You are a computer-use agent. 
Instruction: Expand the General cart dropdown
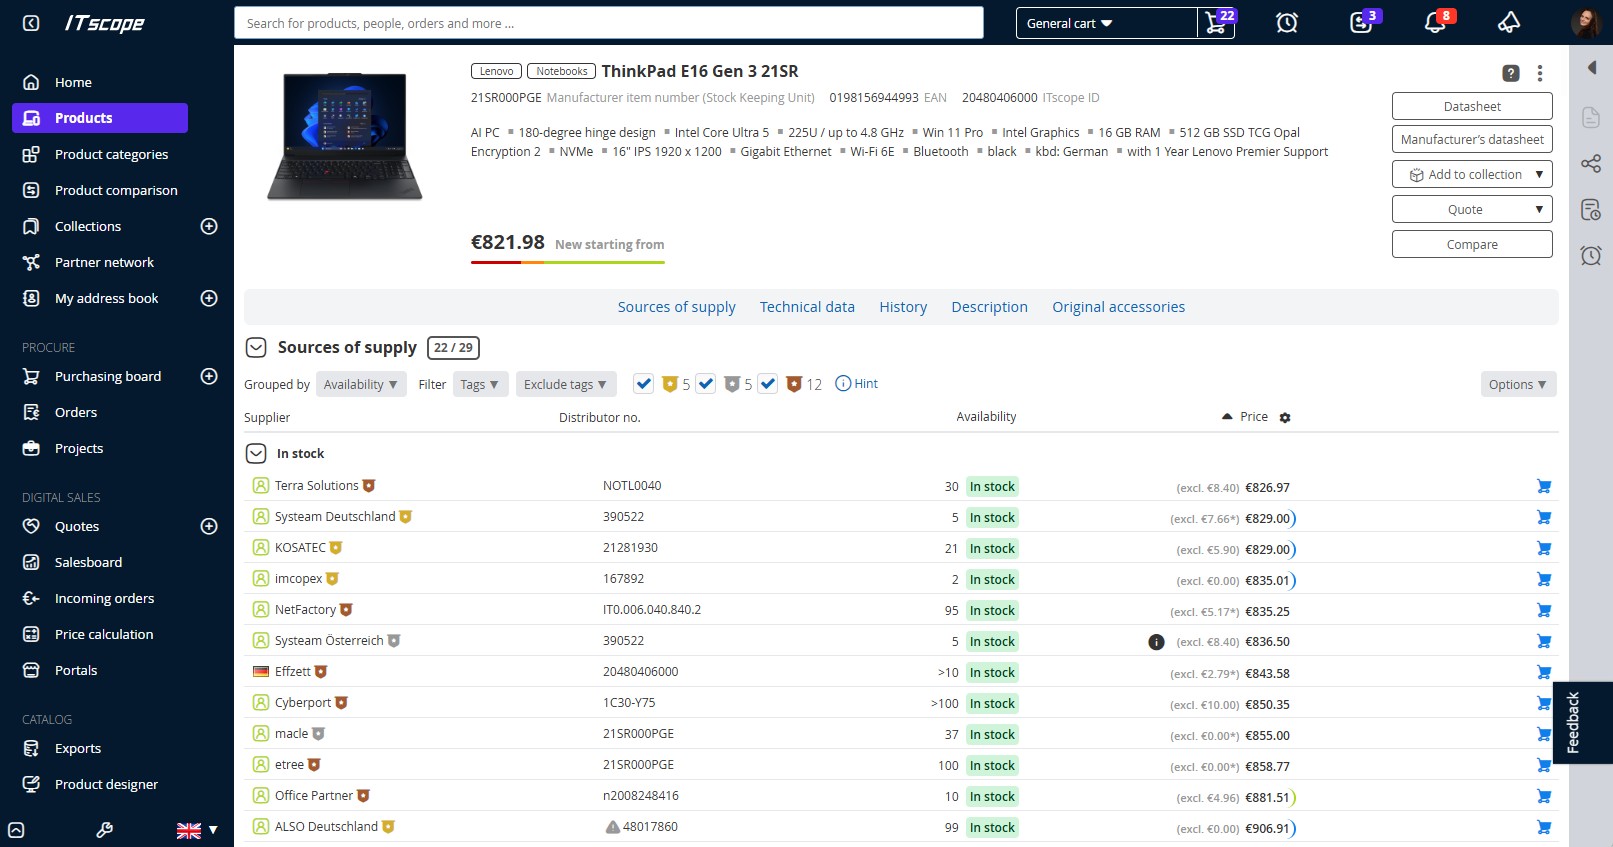click(x=1106, y=23)
